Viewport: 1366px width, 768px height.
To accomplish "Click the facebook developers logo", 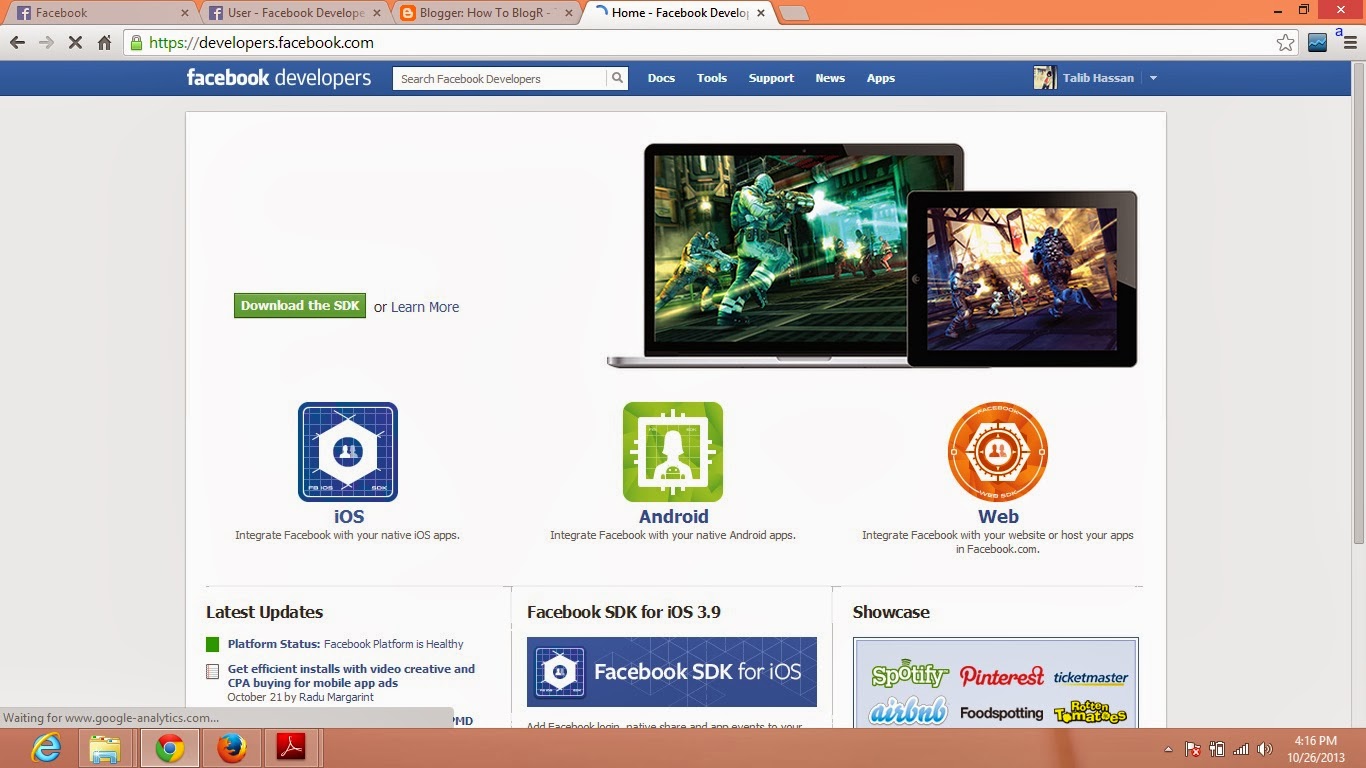I will pyautogui.click(x=278, y=77).
